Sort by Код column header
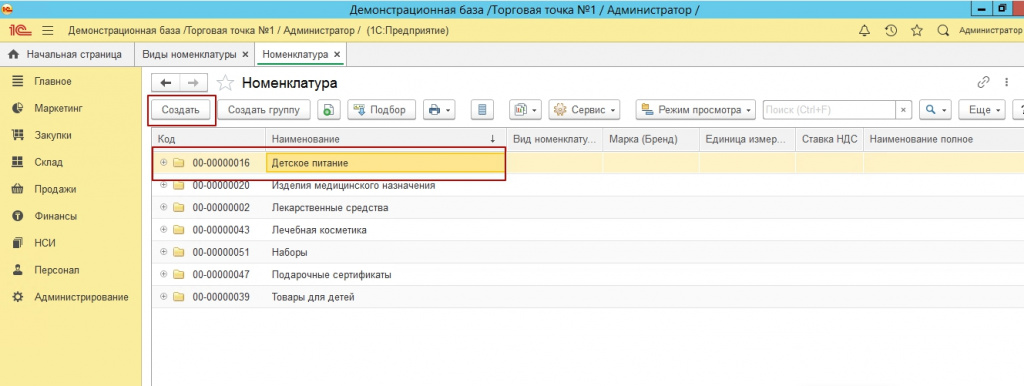Image resolution: width=1024 pixels, height=386 pixels. 208,139
